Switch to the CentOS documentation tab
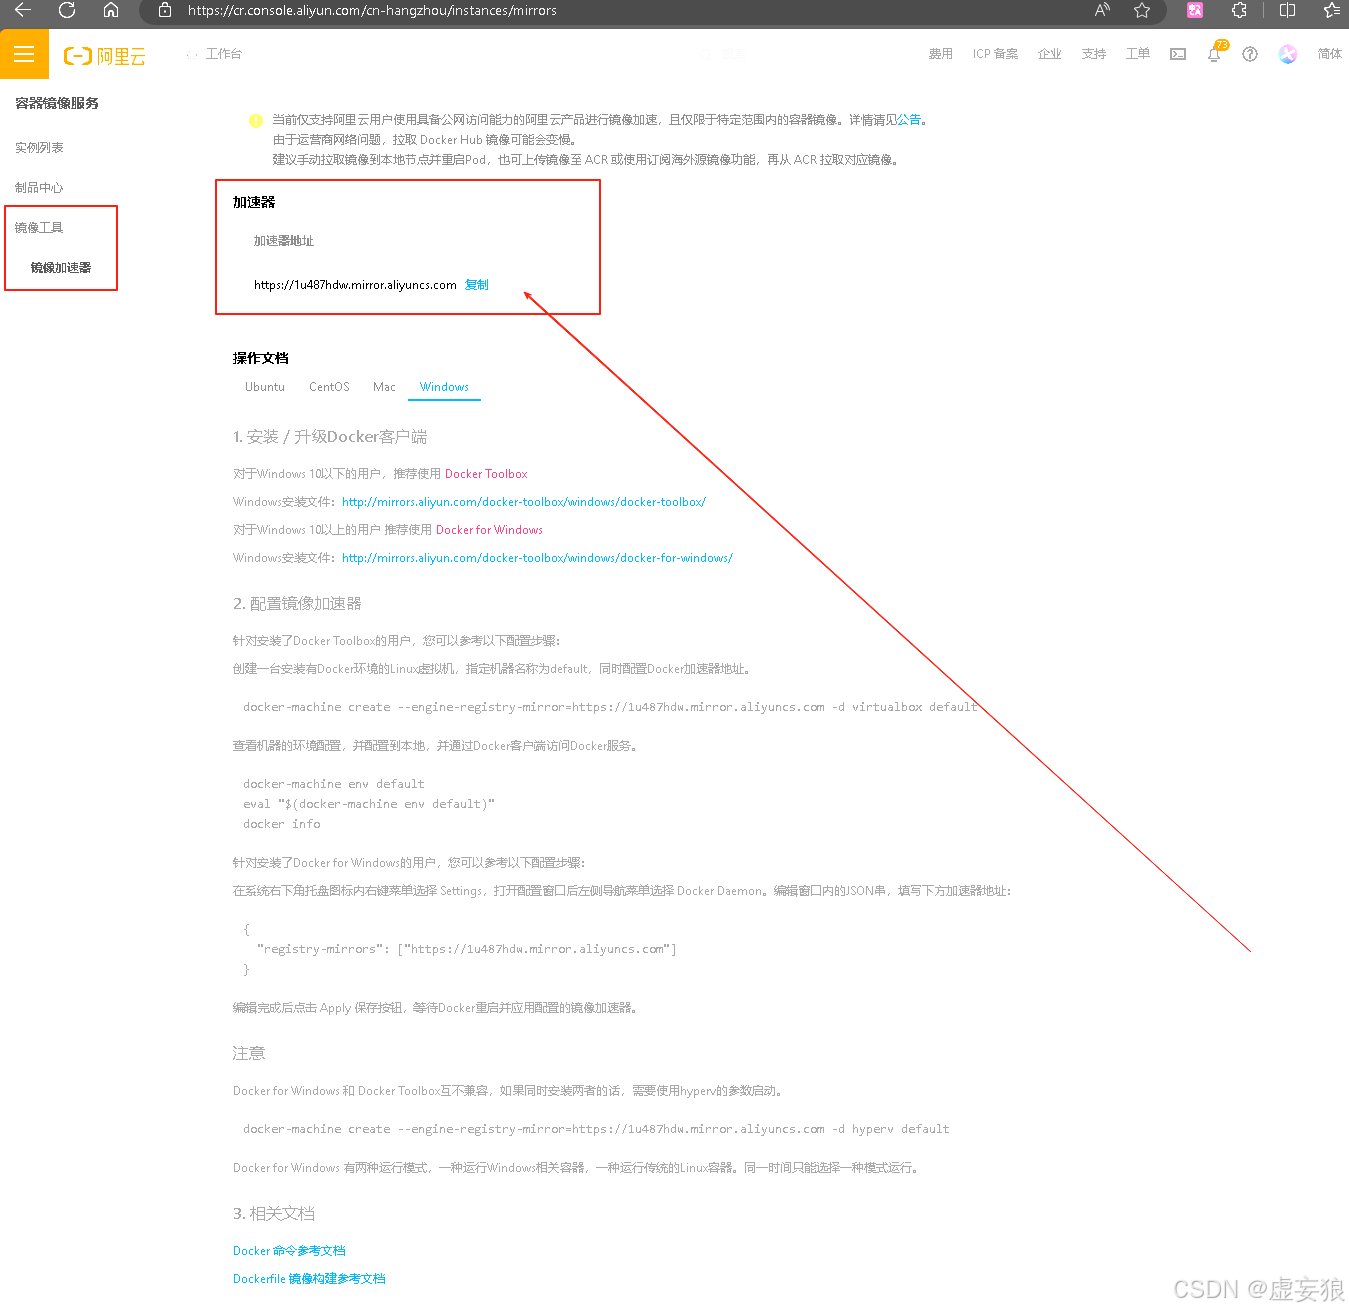 [329, 387]
